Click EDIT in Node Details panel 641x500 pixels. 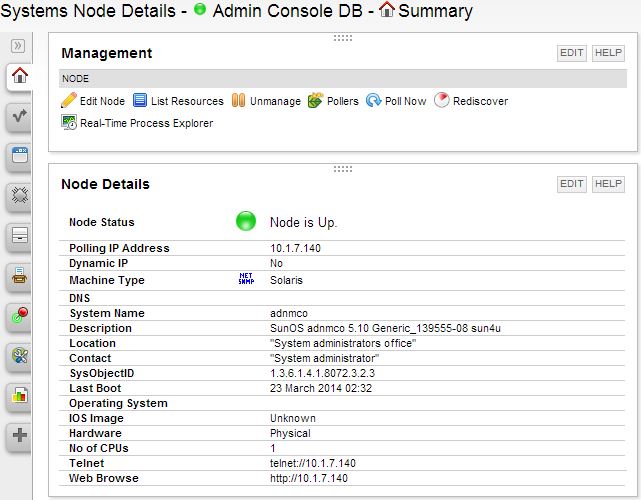572,184
